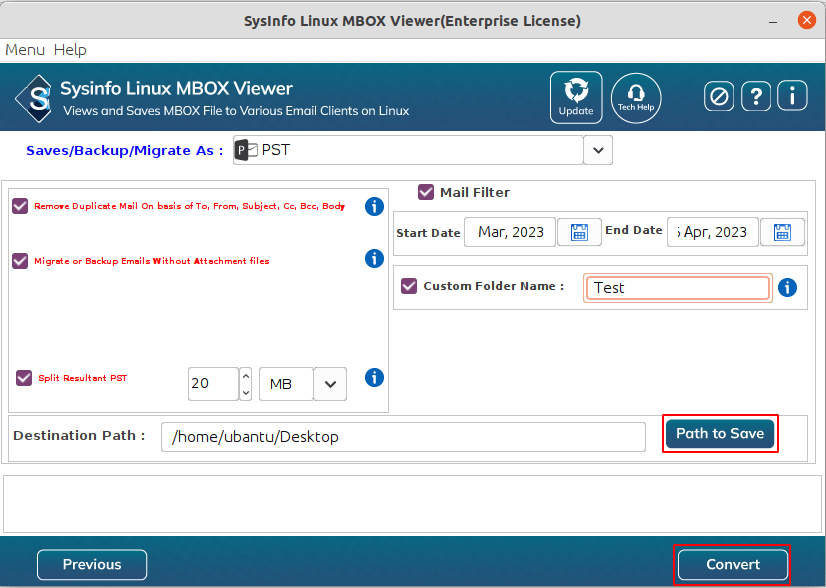The image size is (826, 588).
Task: Toggle the Split Resultant PST checkbox
Action: pyautogui.click(x=24, y=378)
